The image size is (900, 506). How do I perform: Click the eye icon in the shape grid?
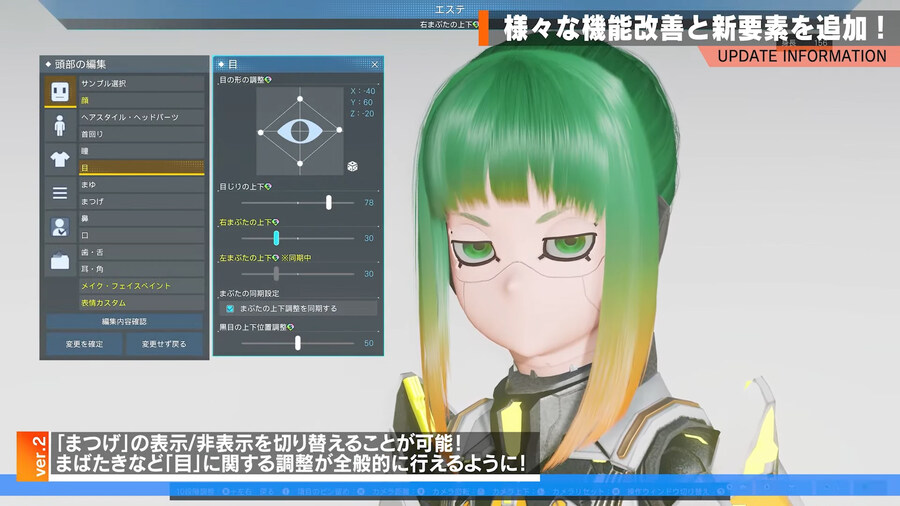[298, 130]
